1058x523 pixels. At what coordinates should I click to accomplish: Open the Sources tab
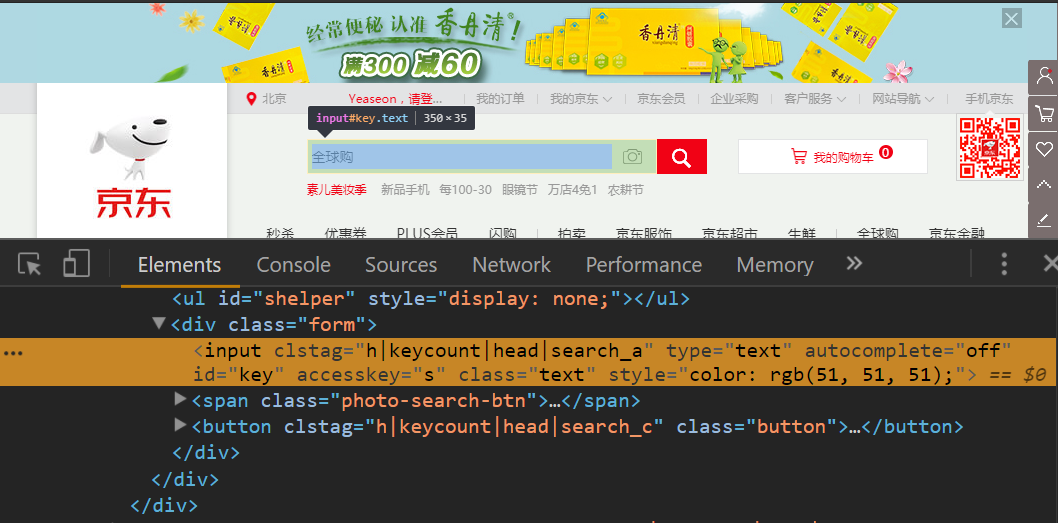pos(401,265)
